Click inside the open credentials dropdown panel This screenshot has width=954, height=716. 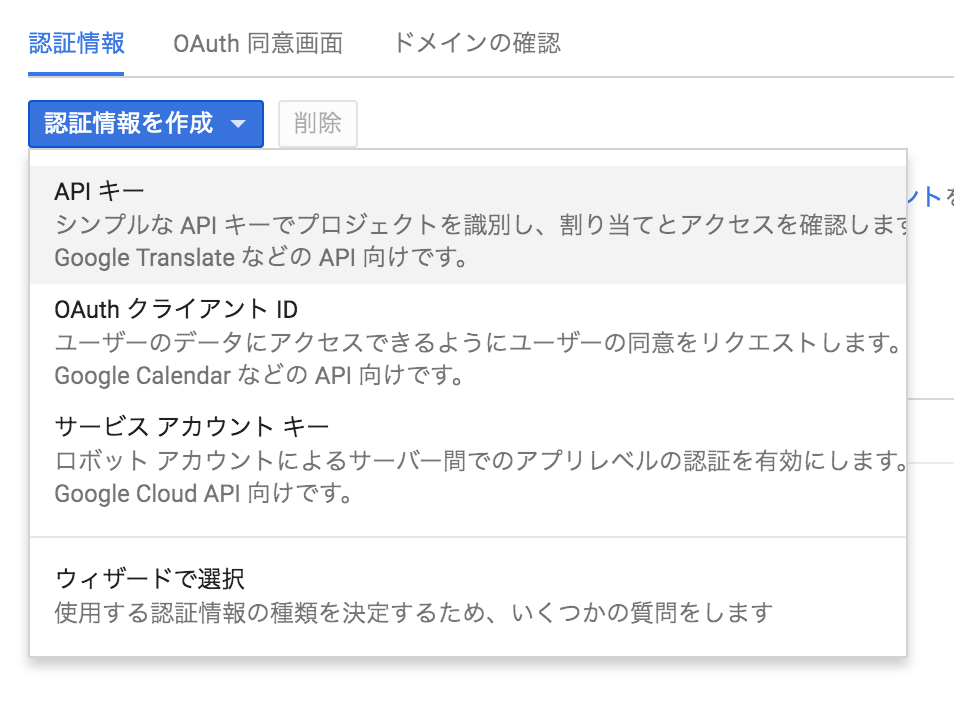470,400
